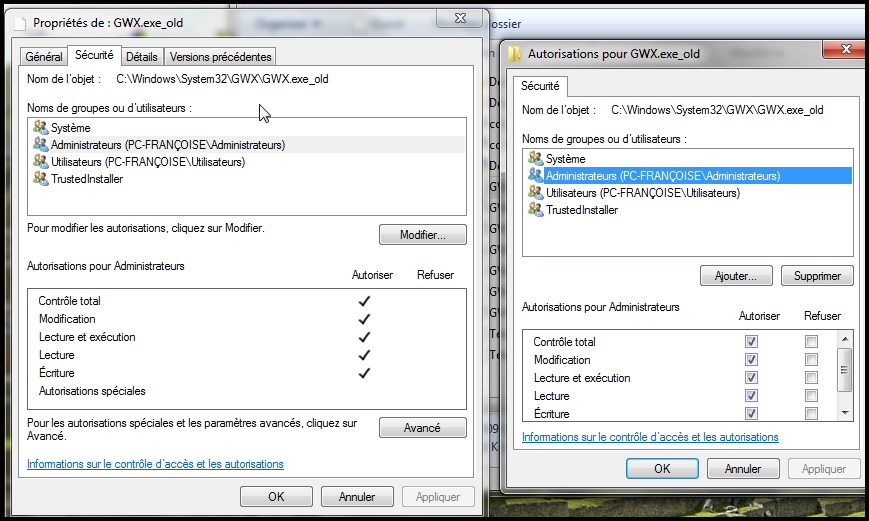Screen dimensions: 869x521
Task: Toggle Autoriser checkbox for Lecture et exécution
Action: (751, 377)
